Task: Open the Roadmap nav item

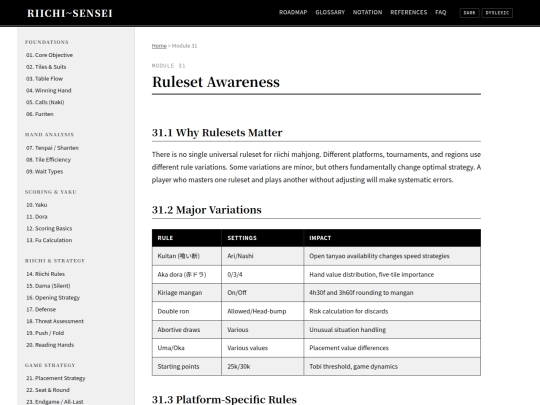Action: point(293,12)
